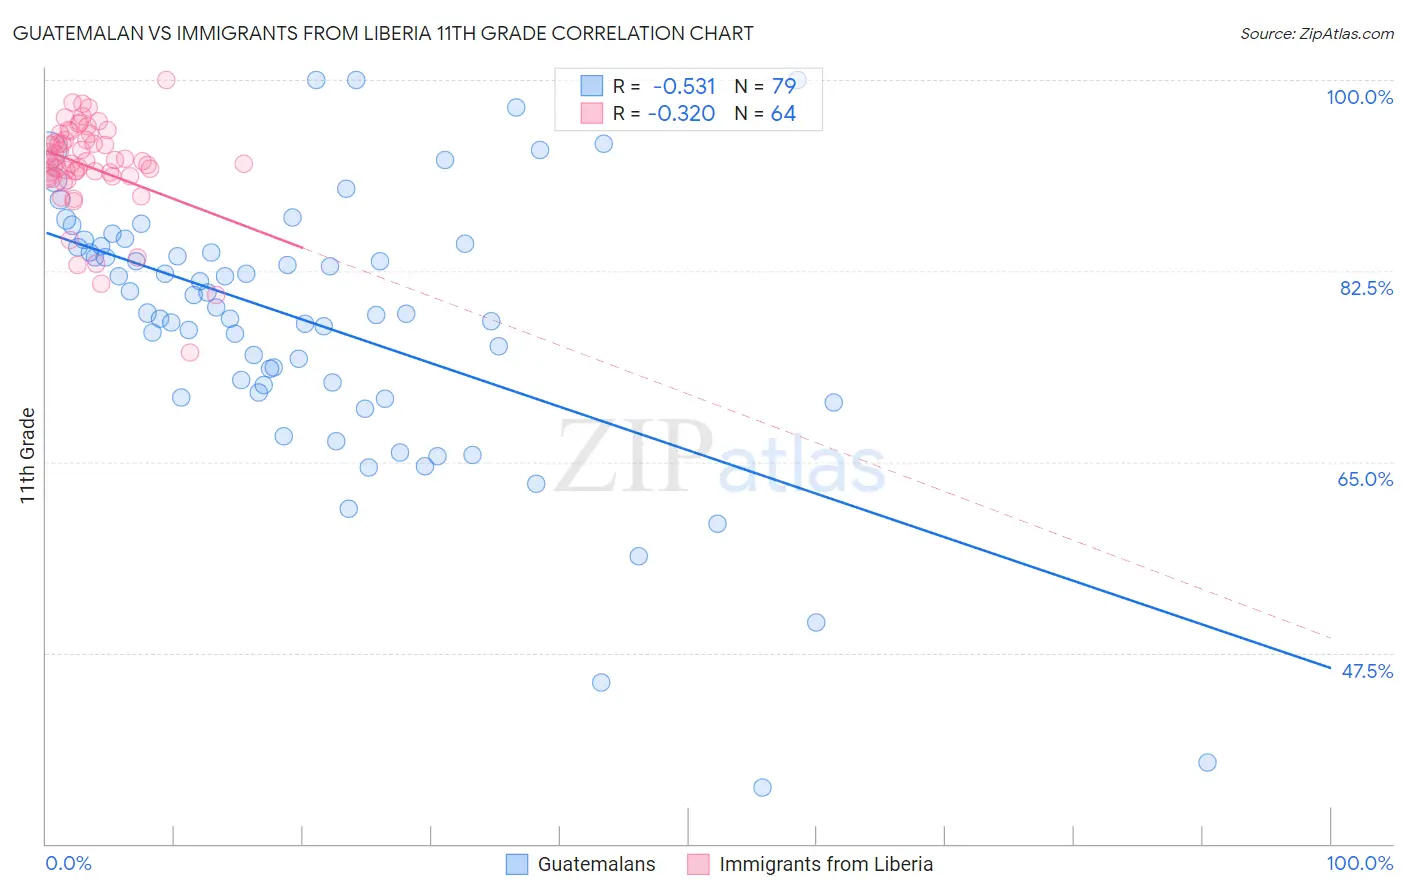Screen dimensions: 1406x892
Task: Click the 47.5% y-axis label
Action: pos(1367,671)
